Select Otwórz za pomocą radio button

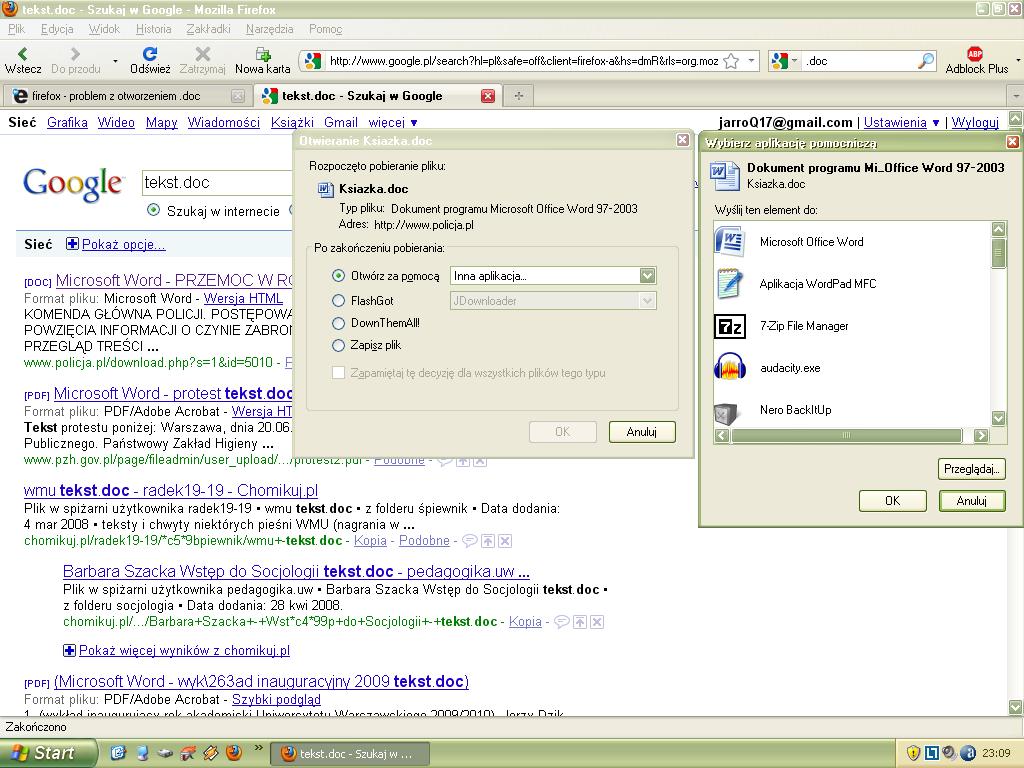(338, 276)
